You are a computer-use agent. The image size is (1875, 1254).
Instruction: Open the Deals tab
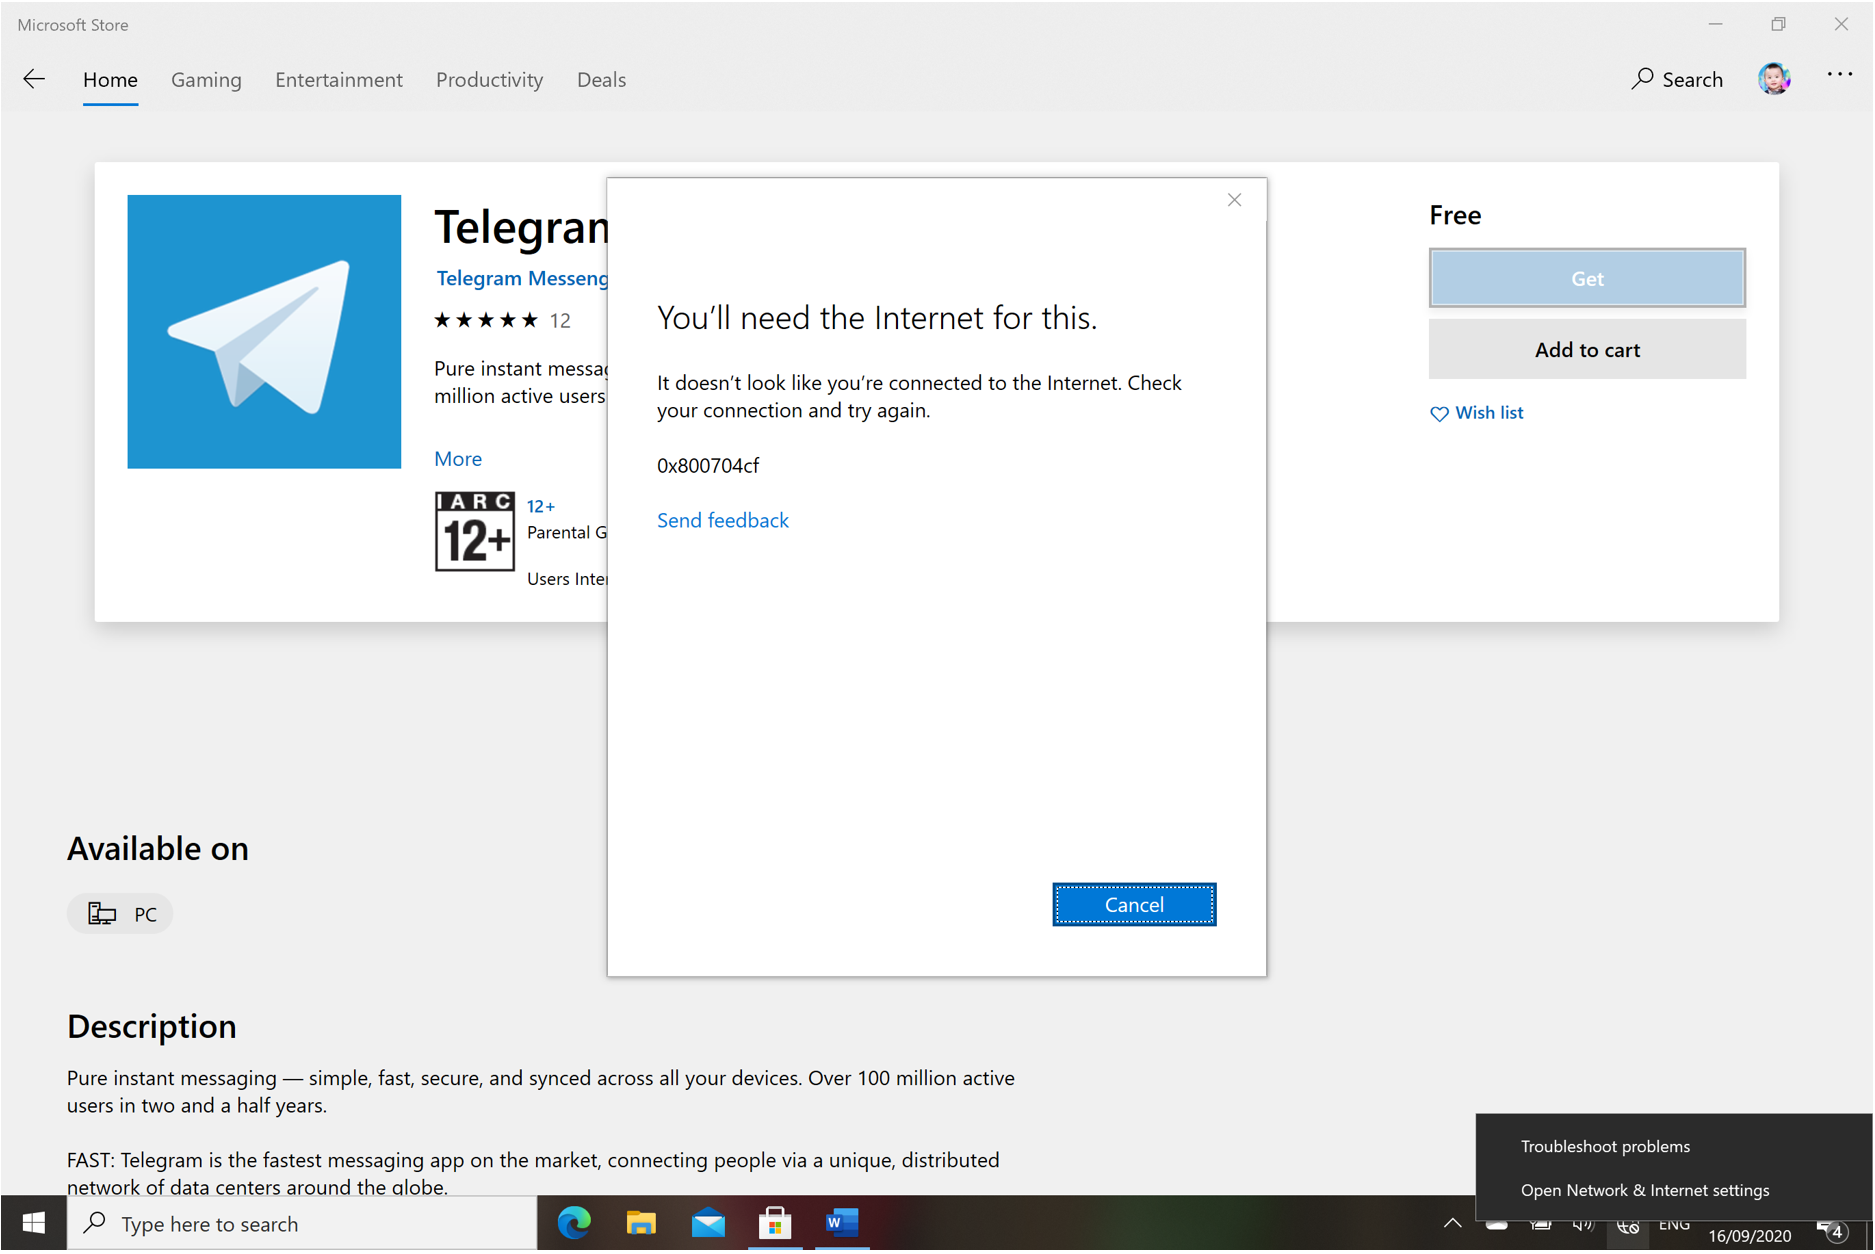(x=601, y=80)
